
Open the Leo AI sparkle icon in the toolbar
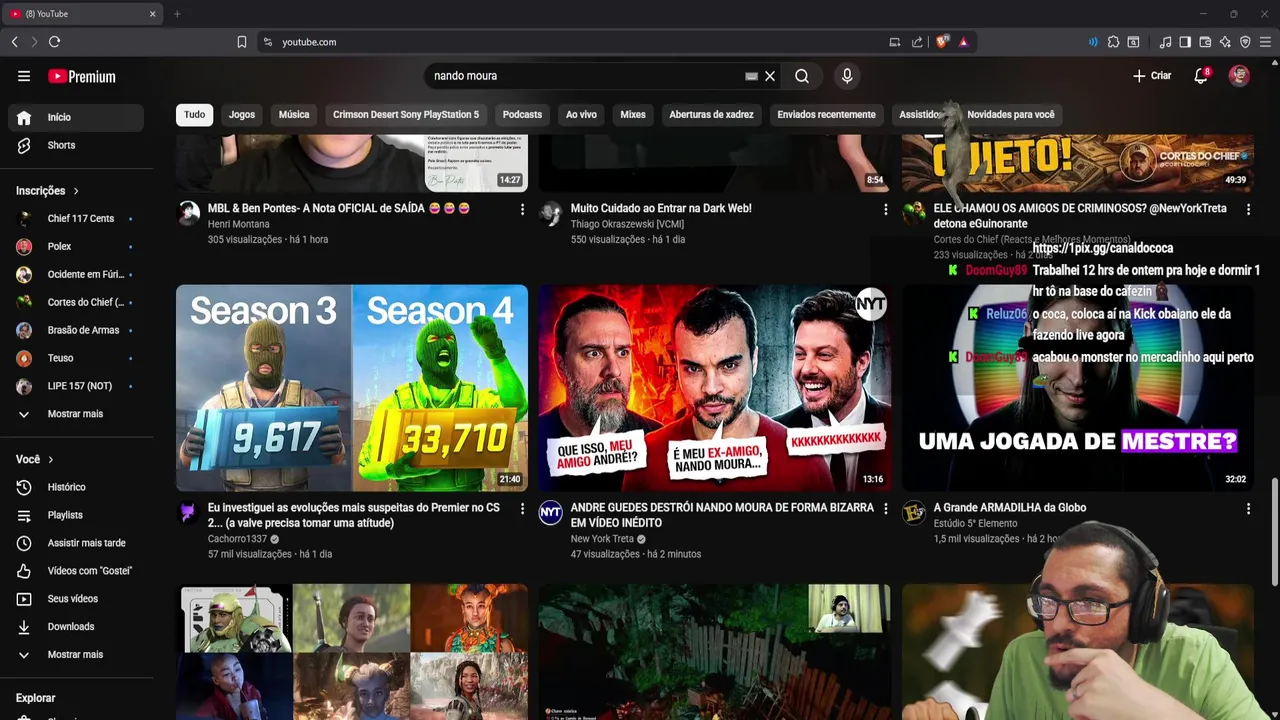pyautogui.click(x=1225, y=42)
